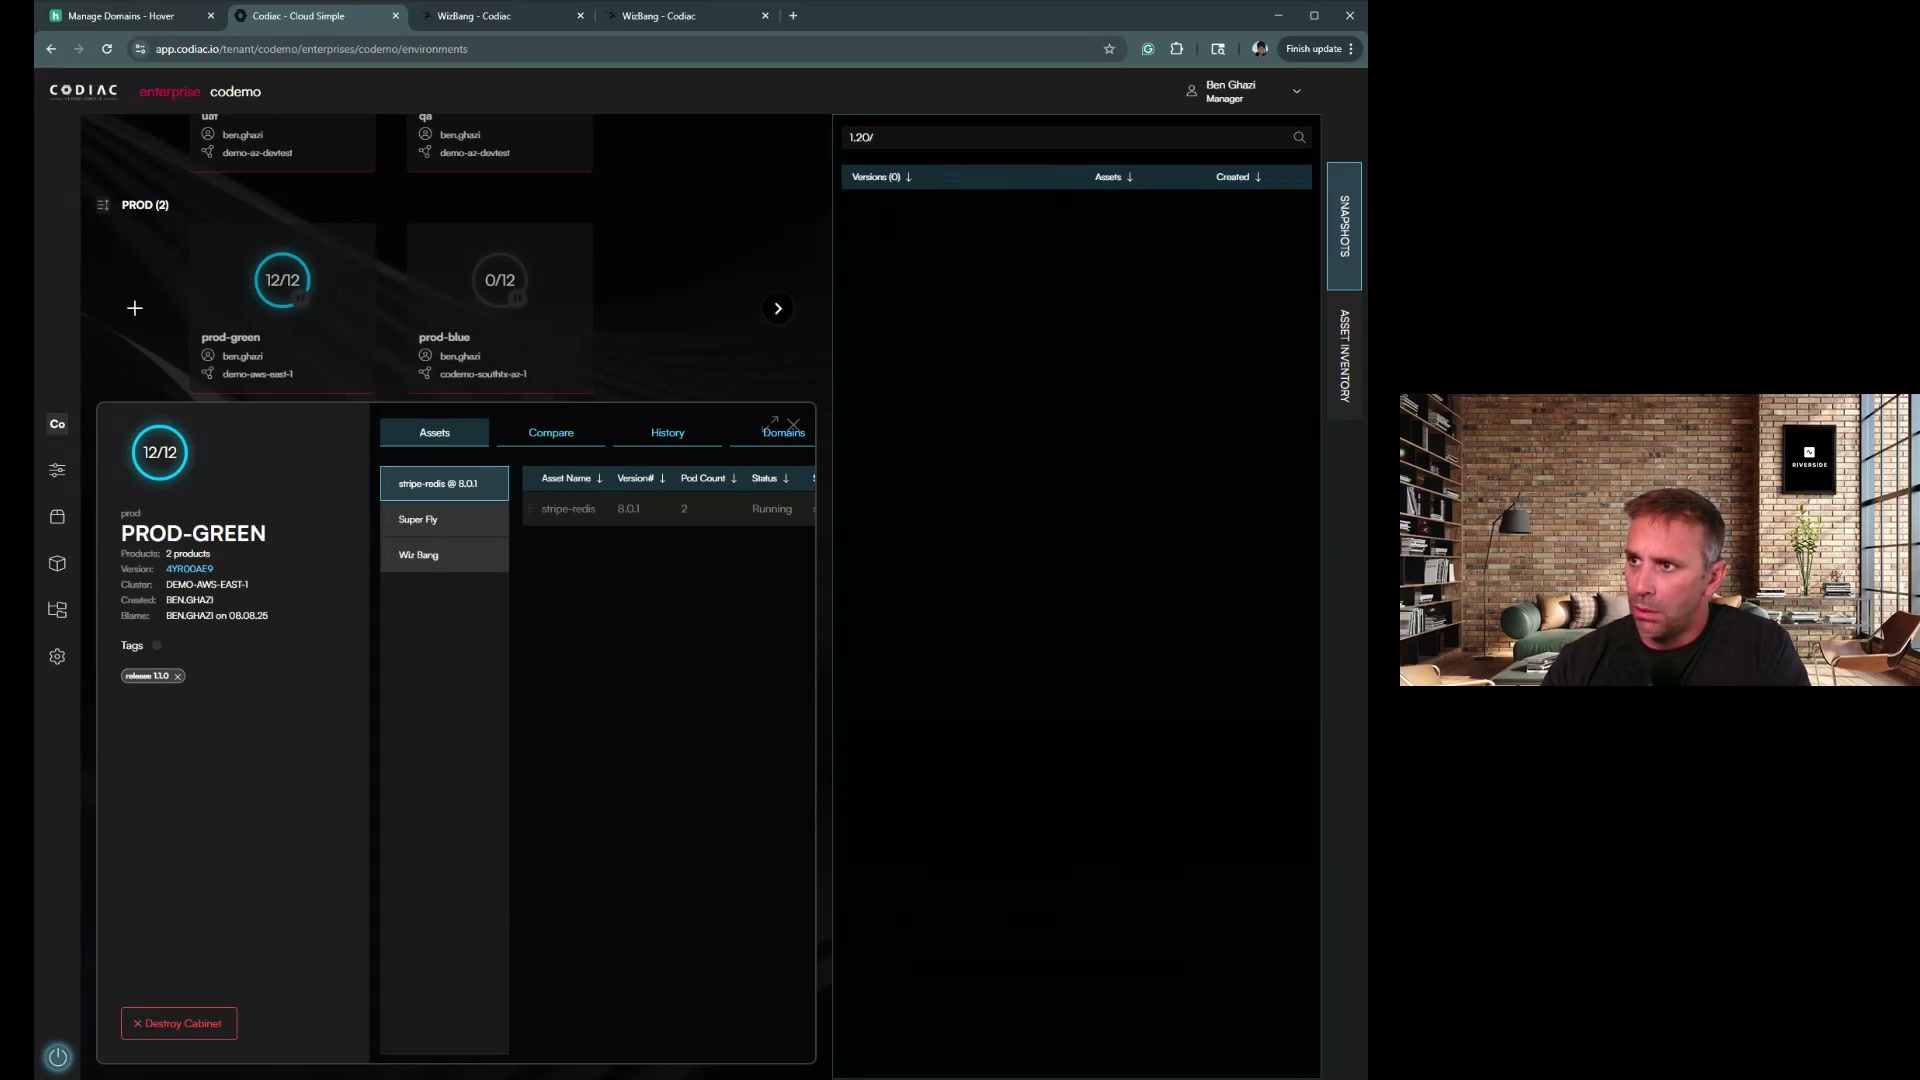Image resolution: width=1920 pixels, height=1080 pixels.
Task: Open the cube package icon in sidebar
Action: [57, 564]
